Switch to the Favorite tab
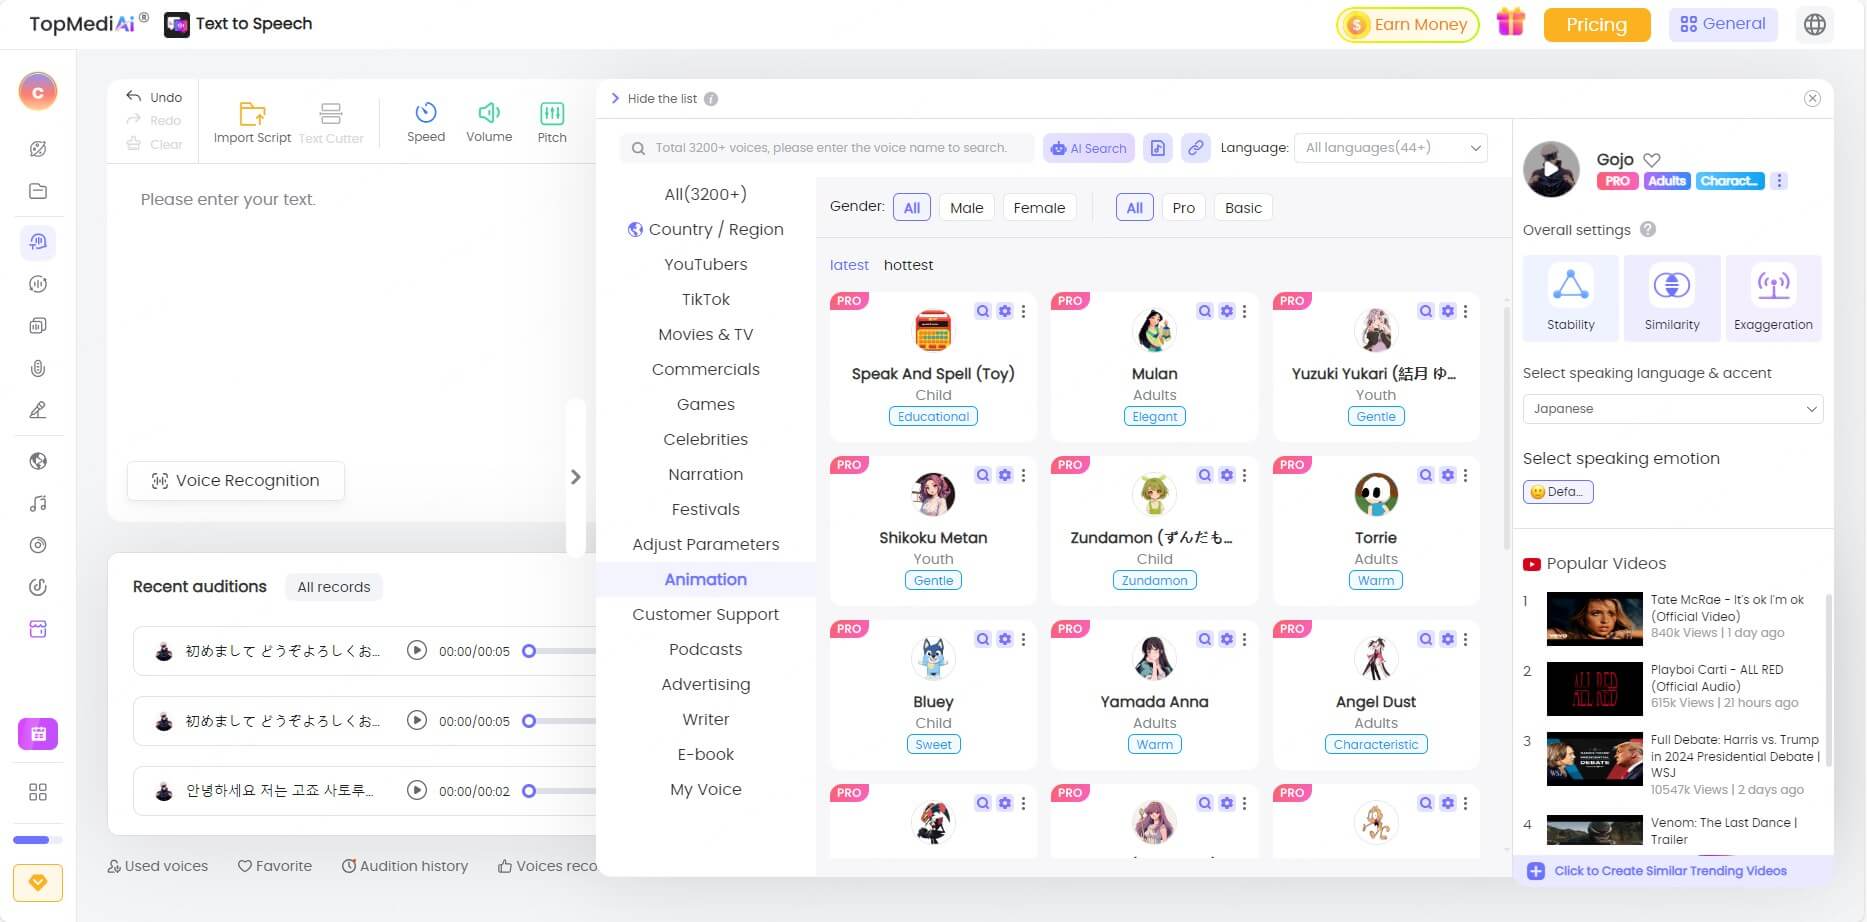Screen dimensions: 1867x922 point(275,866)
